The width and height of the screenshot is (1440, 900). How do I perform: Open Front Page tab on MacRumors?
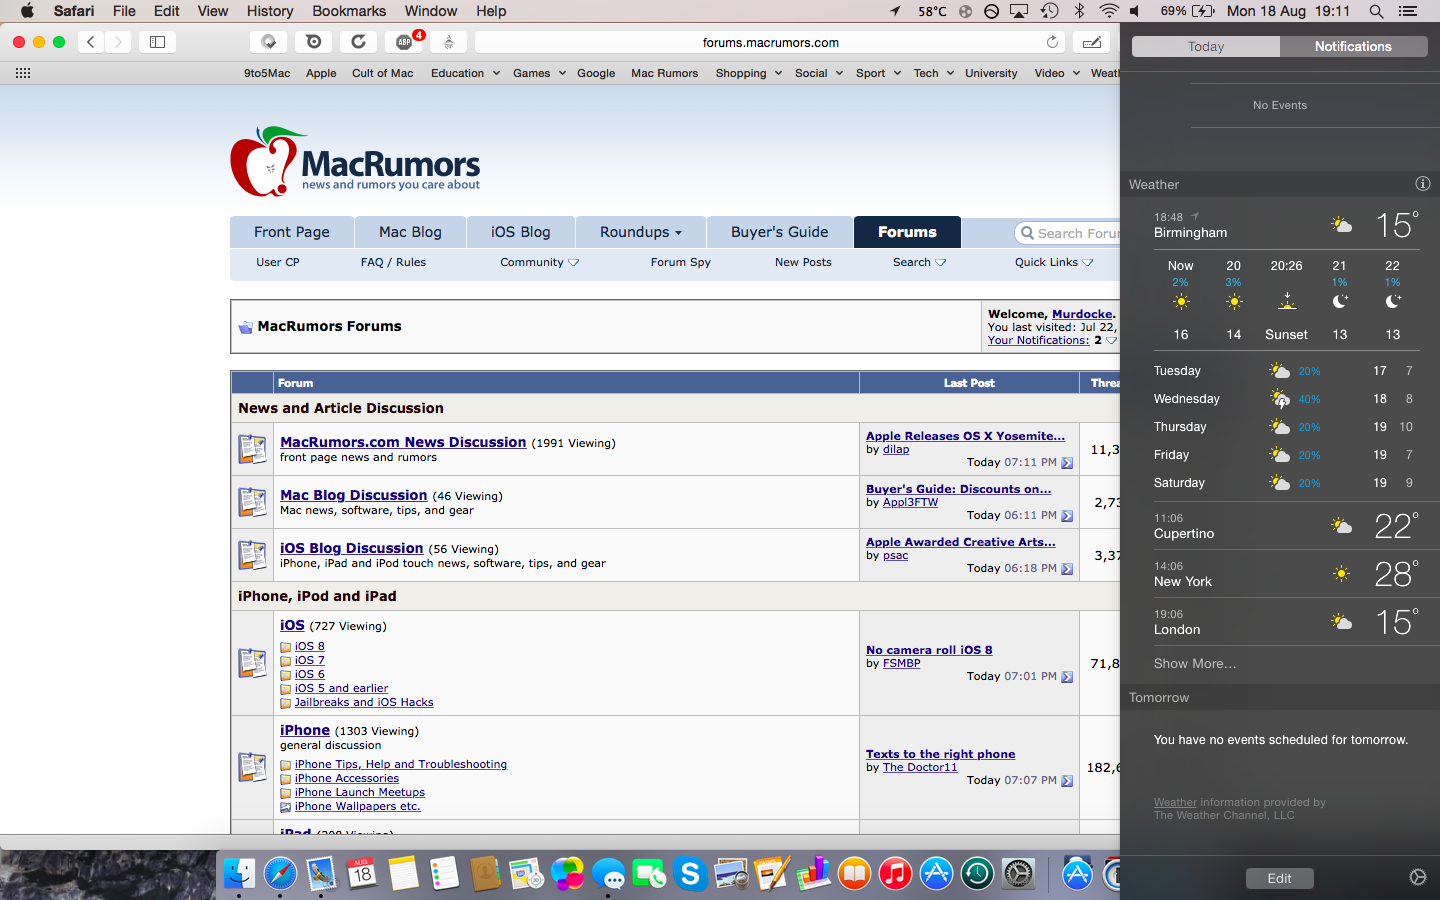pyautogui.click(x=292, y=232)
